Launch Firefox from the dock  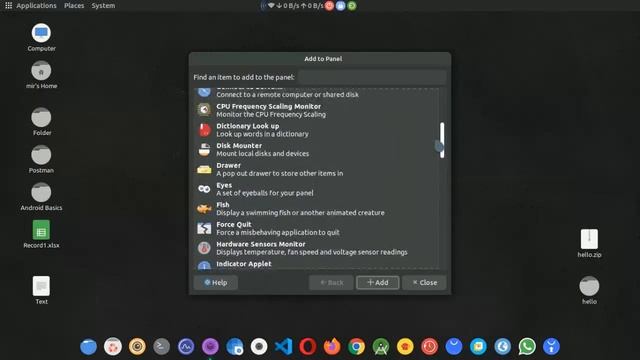(332, 347)
